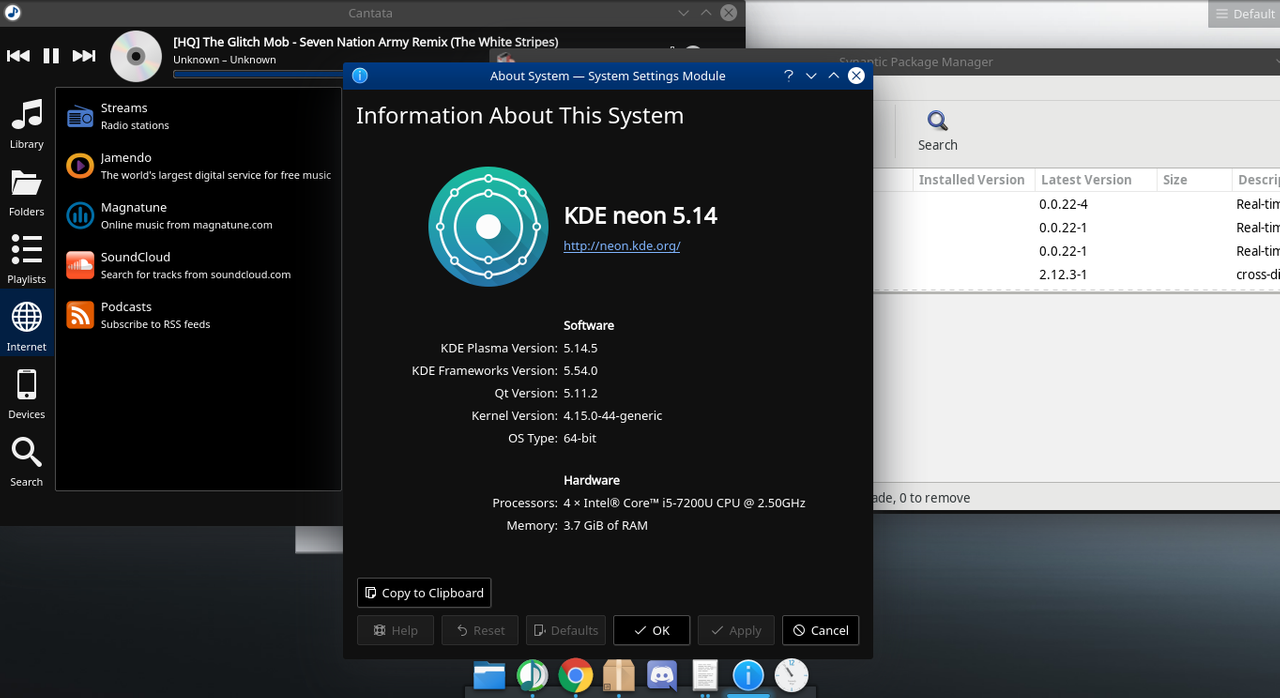Open Magnatune online music entry
This screenshot has width=1280, height=698.
coord(198,216)
